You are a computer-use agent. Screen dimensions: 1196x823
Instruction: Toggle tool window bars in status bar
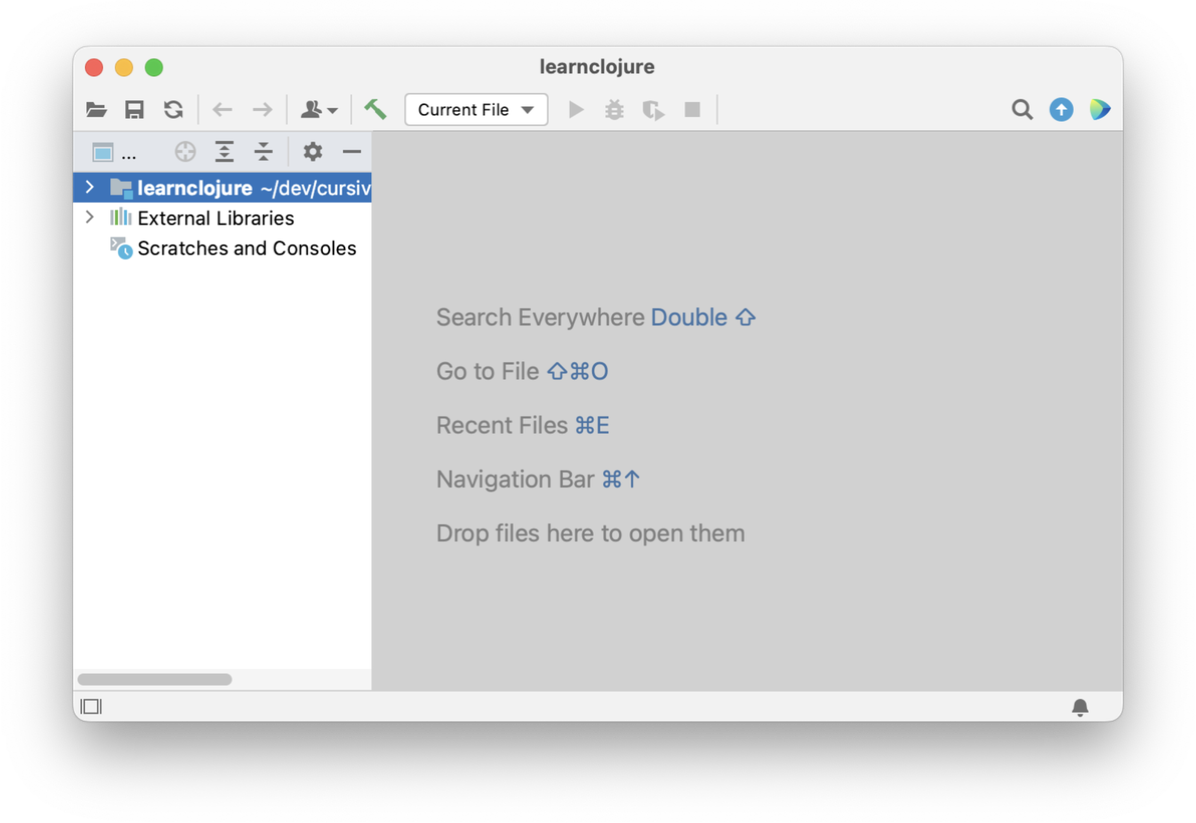91,707
